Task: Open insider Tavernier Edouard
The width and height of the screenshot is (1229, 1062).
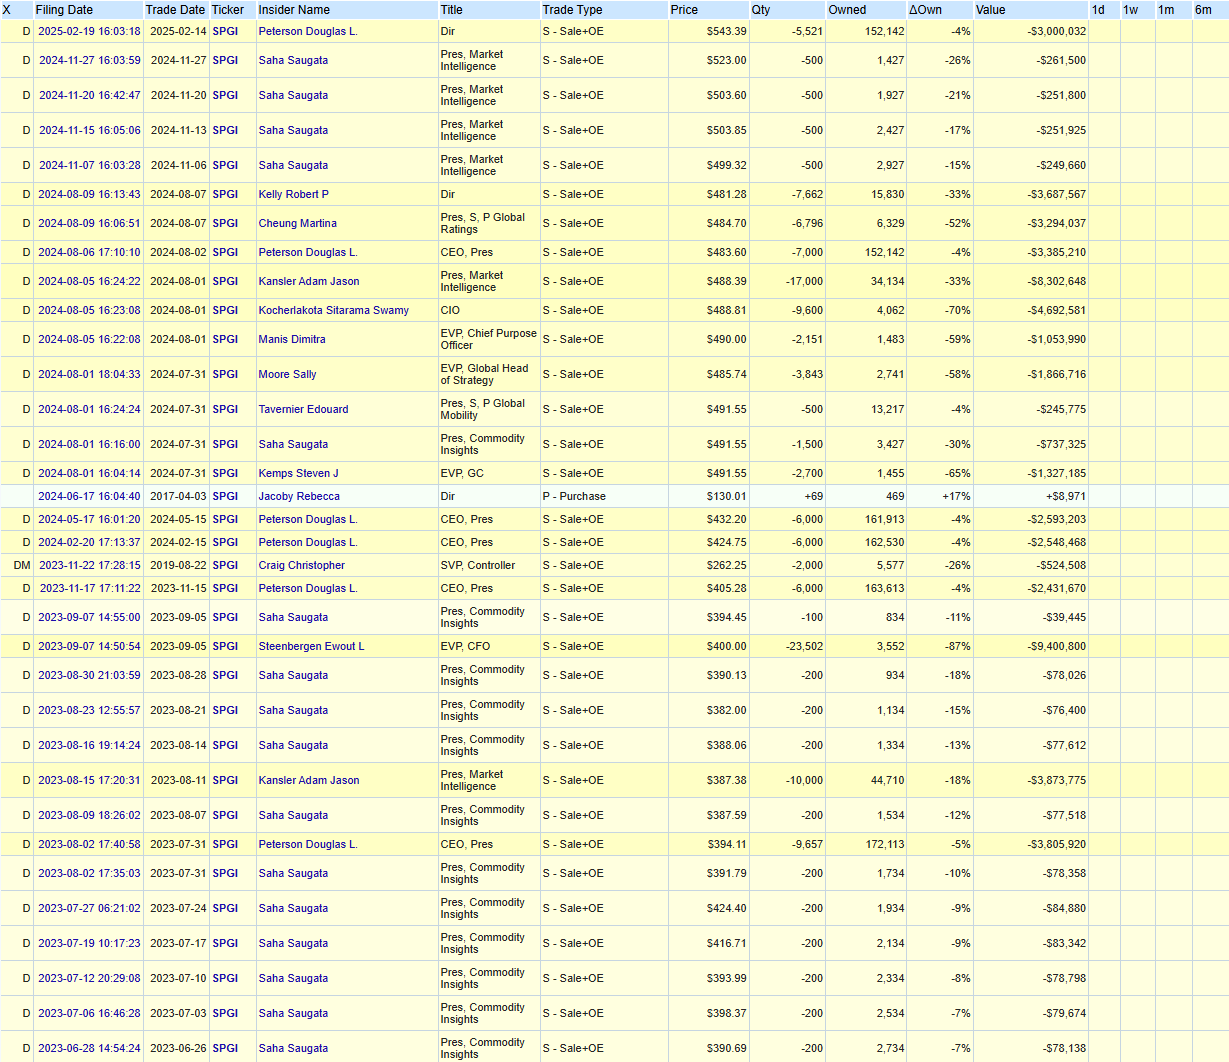Action: click(x=304, y=409)
